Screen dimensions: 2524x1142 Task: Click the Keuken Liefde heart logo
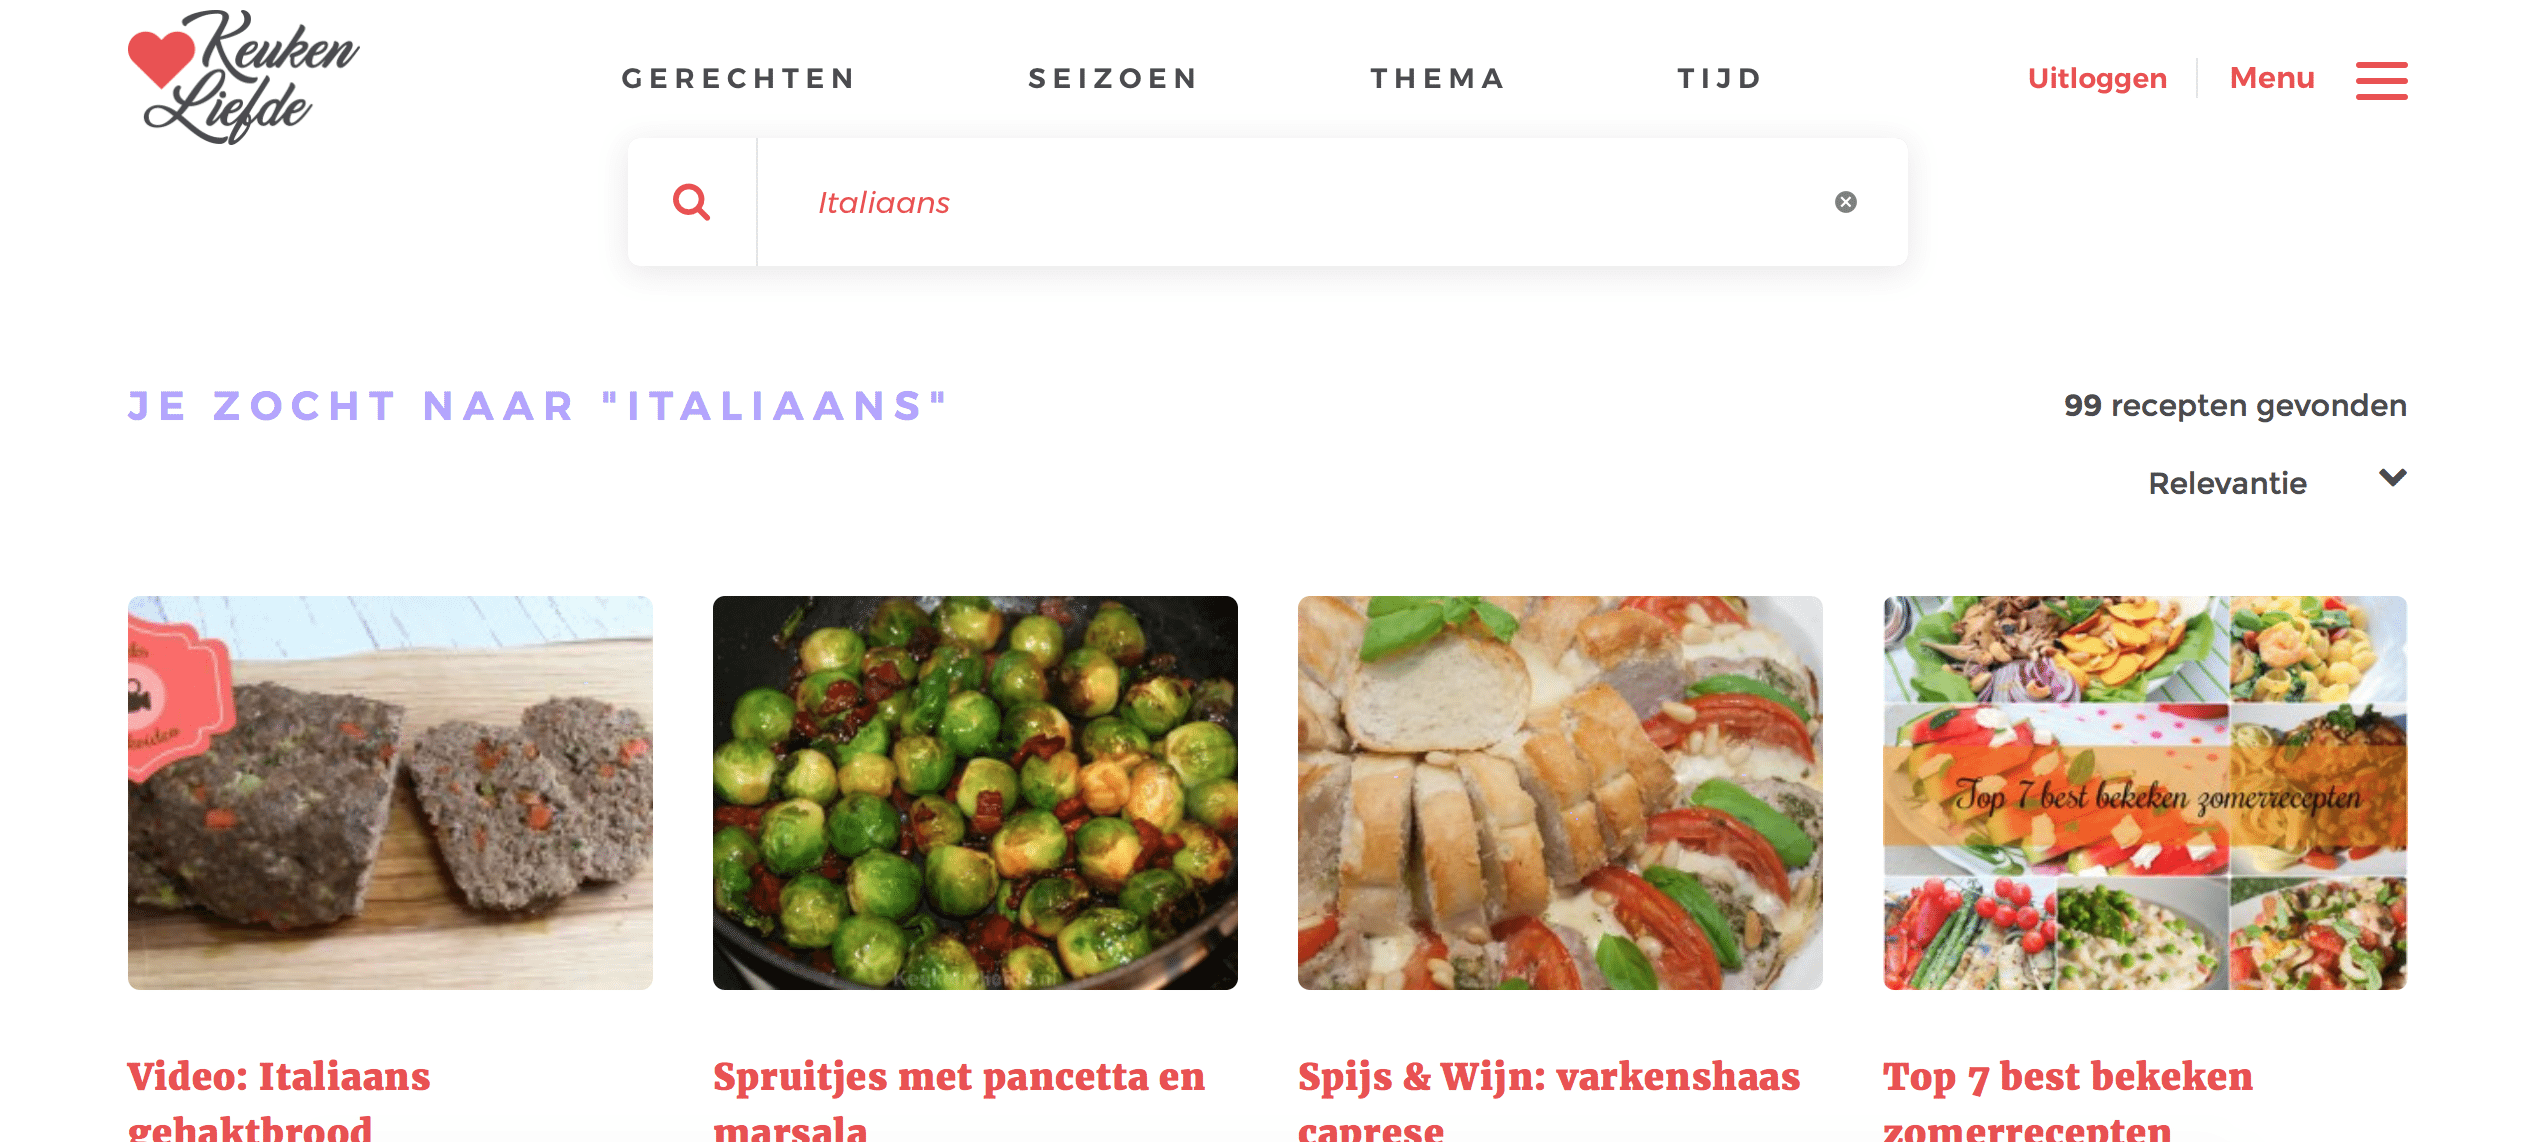pyautogui.click(x=243, y=77)
